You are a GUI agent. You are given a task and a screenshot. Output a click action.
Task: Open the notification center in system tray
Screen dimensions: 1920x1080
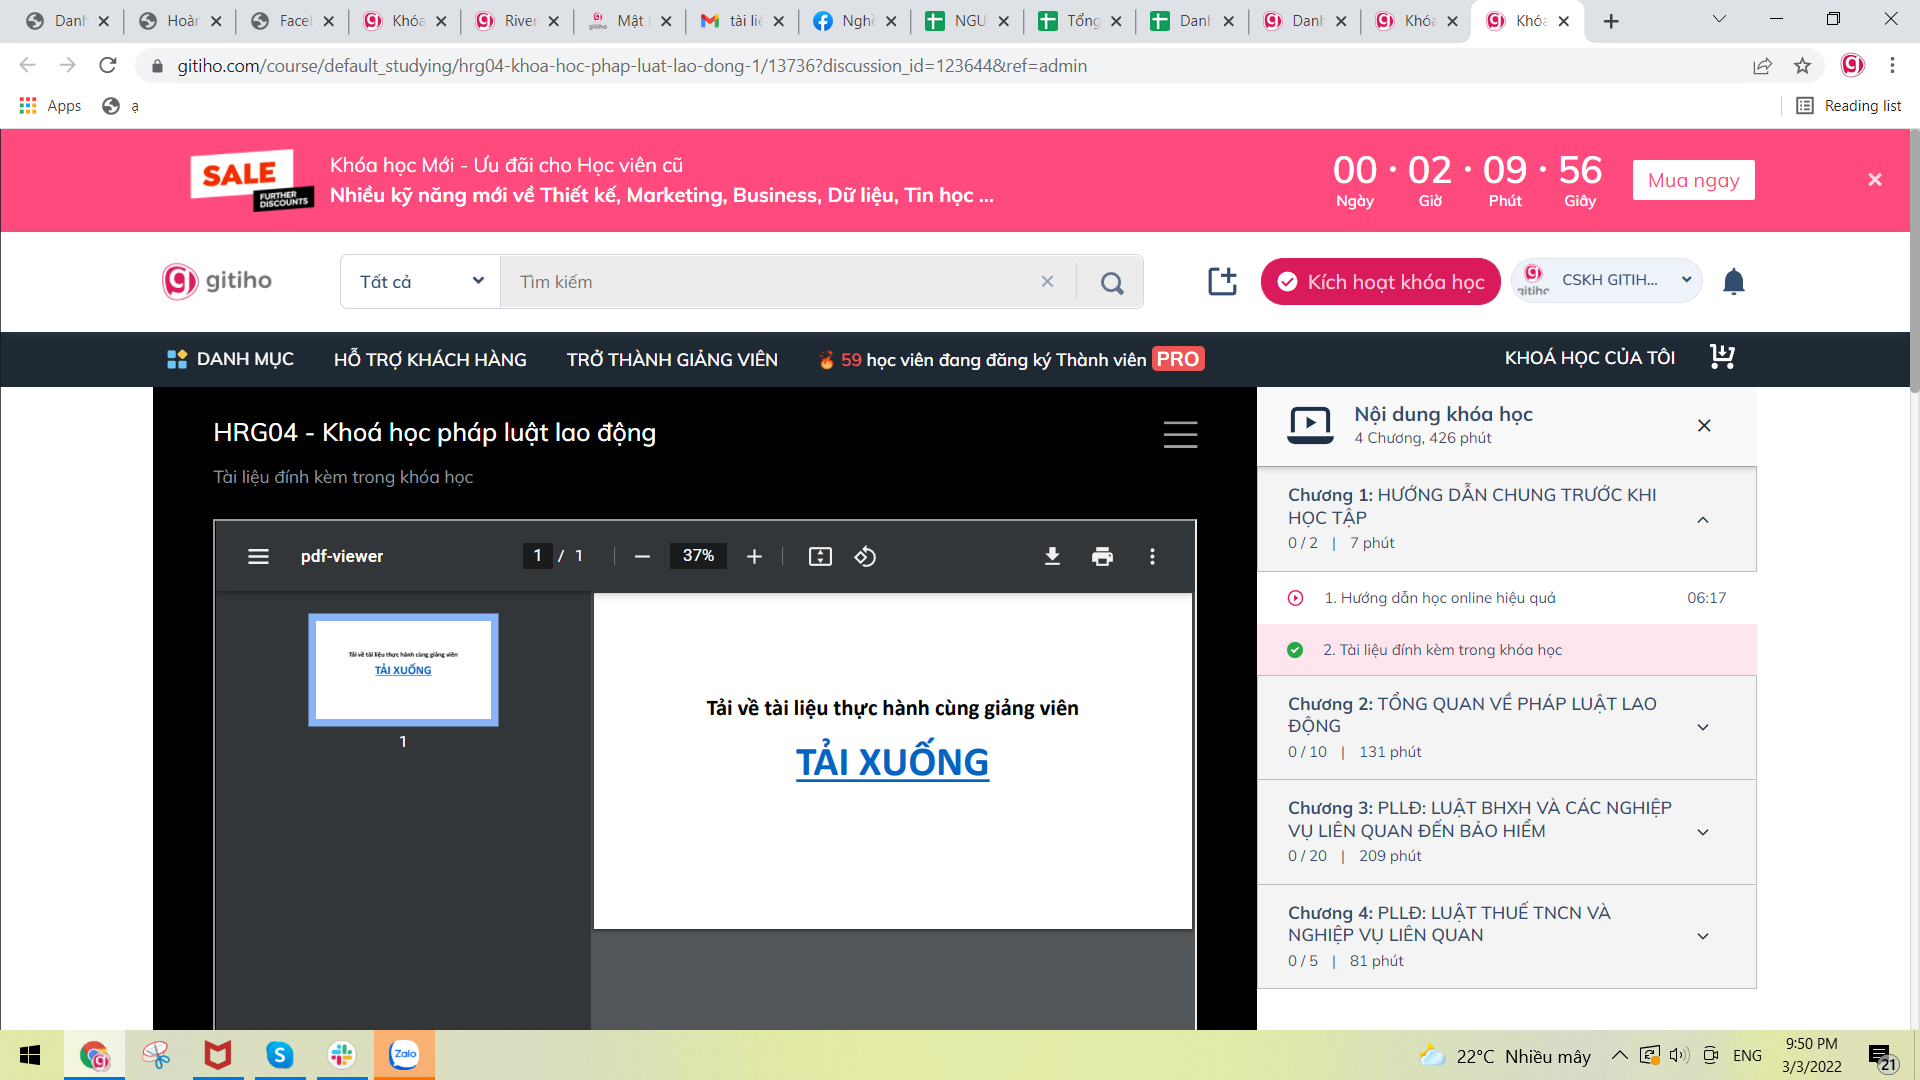coord(1882,1057)
